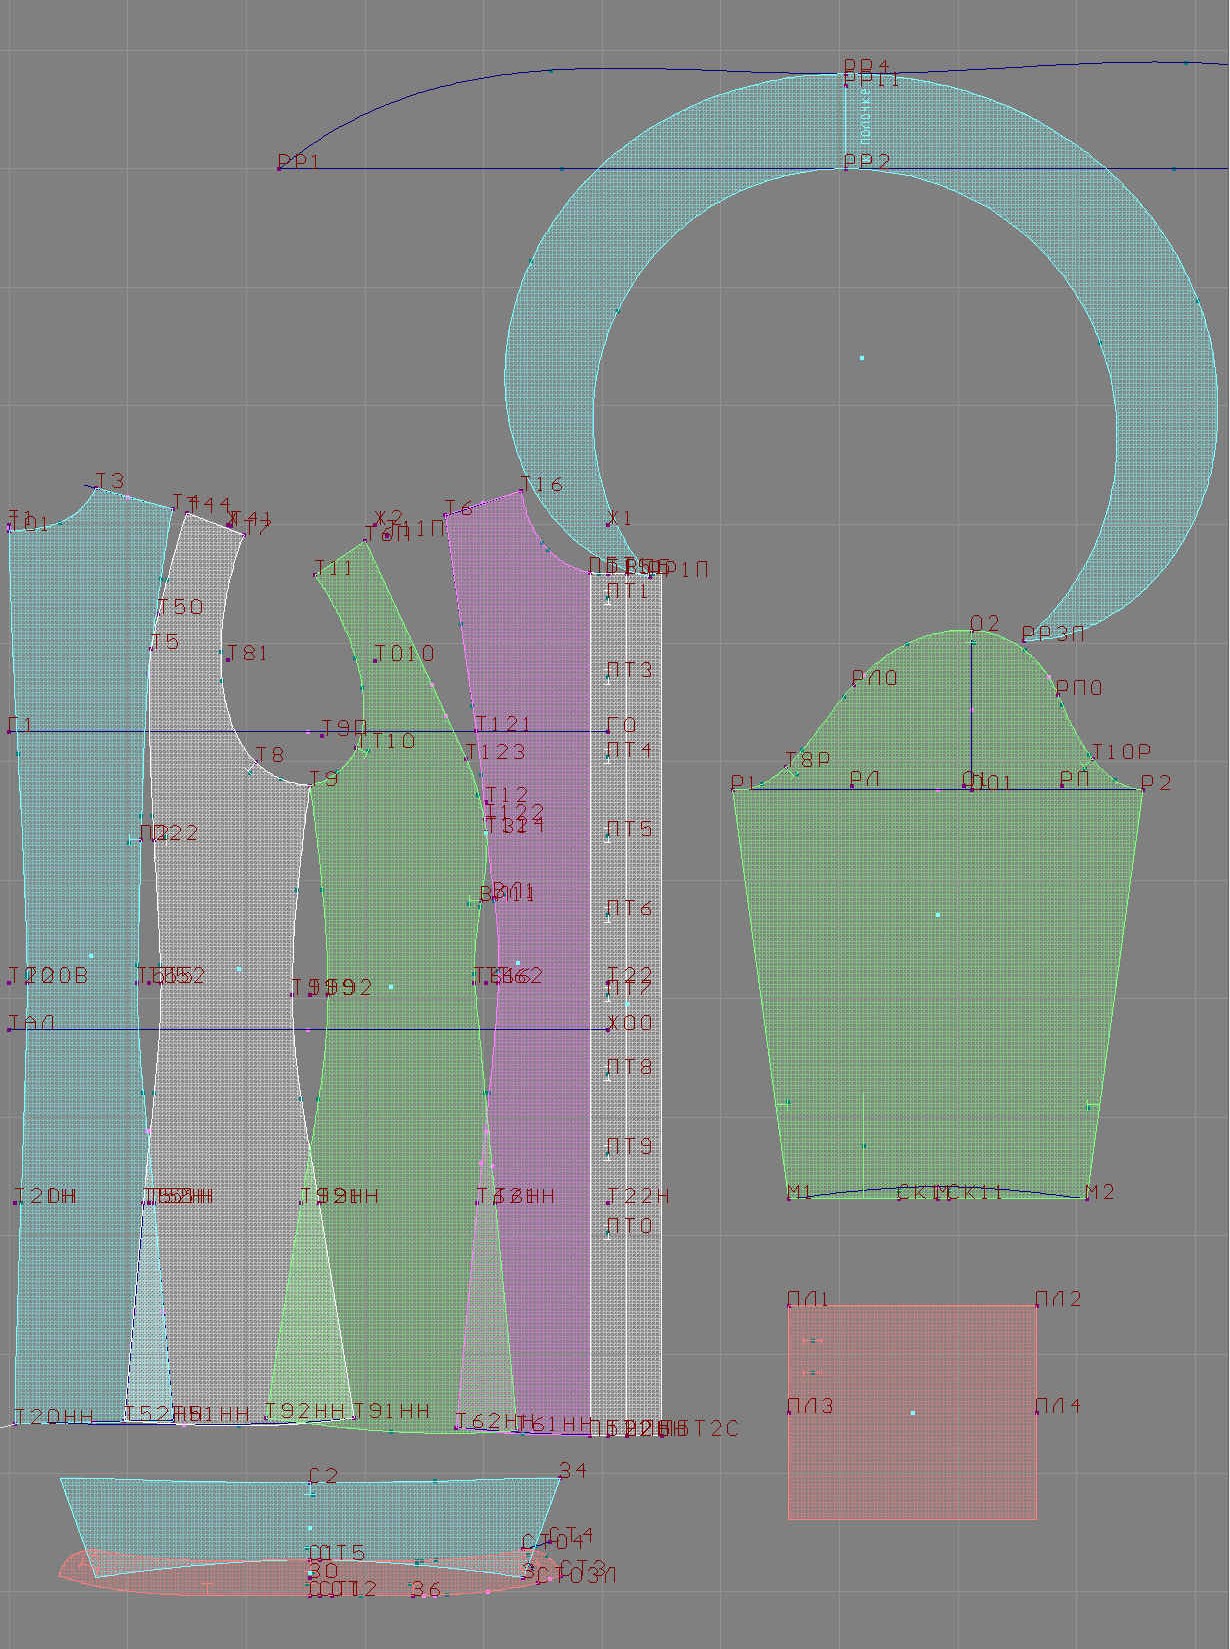Select point O2 at sleeve cap top
The image size is (1230, 1649).
pos(972,631)
